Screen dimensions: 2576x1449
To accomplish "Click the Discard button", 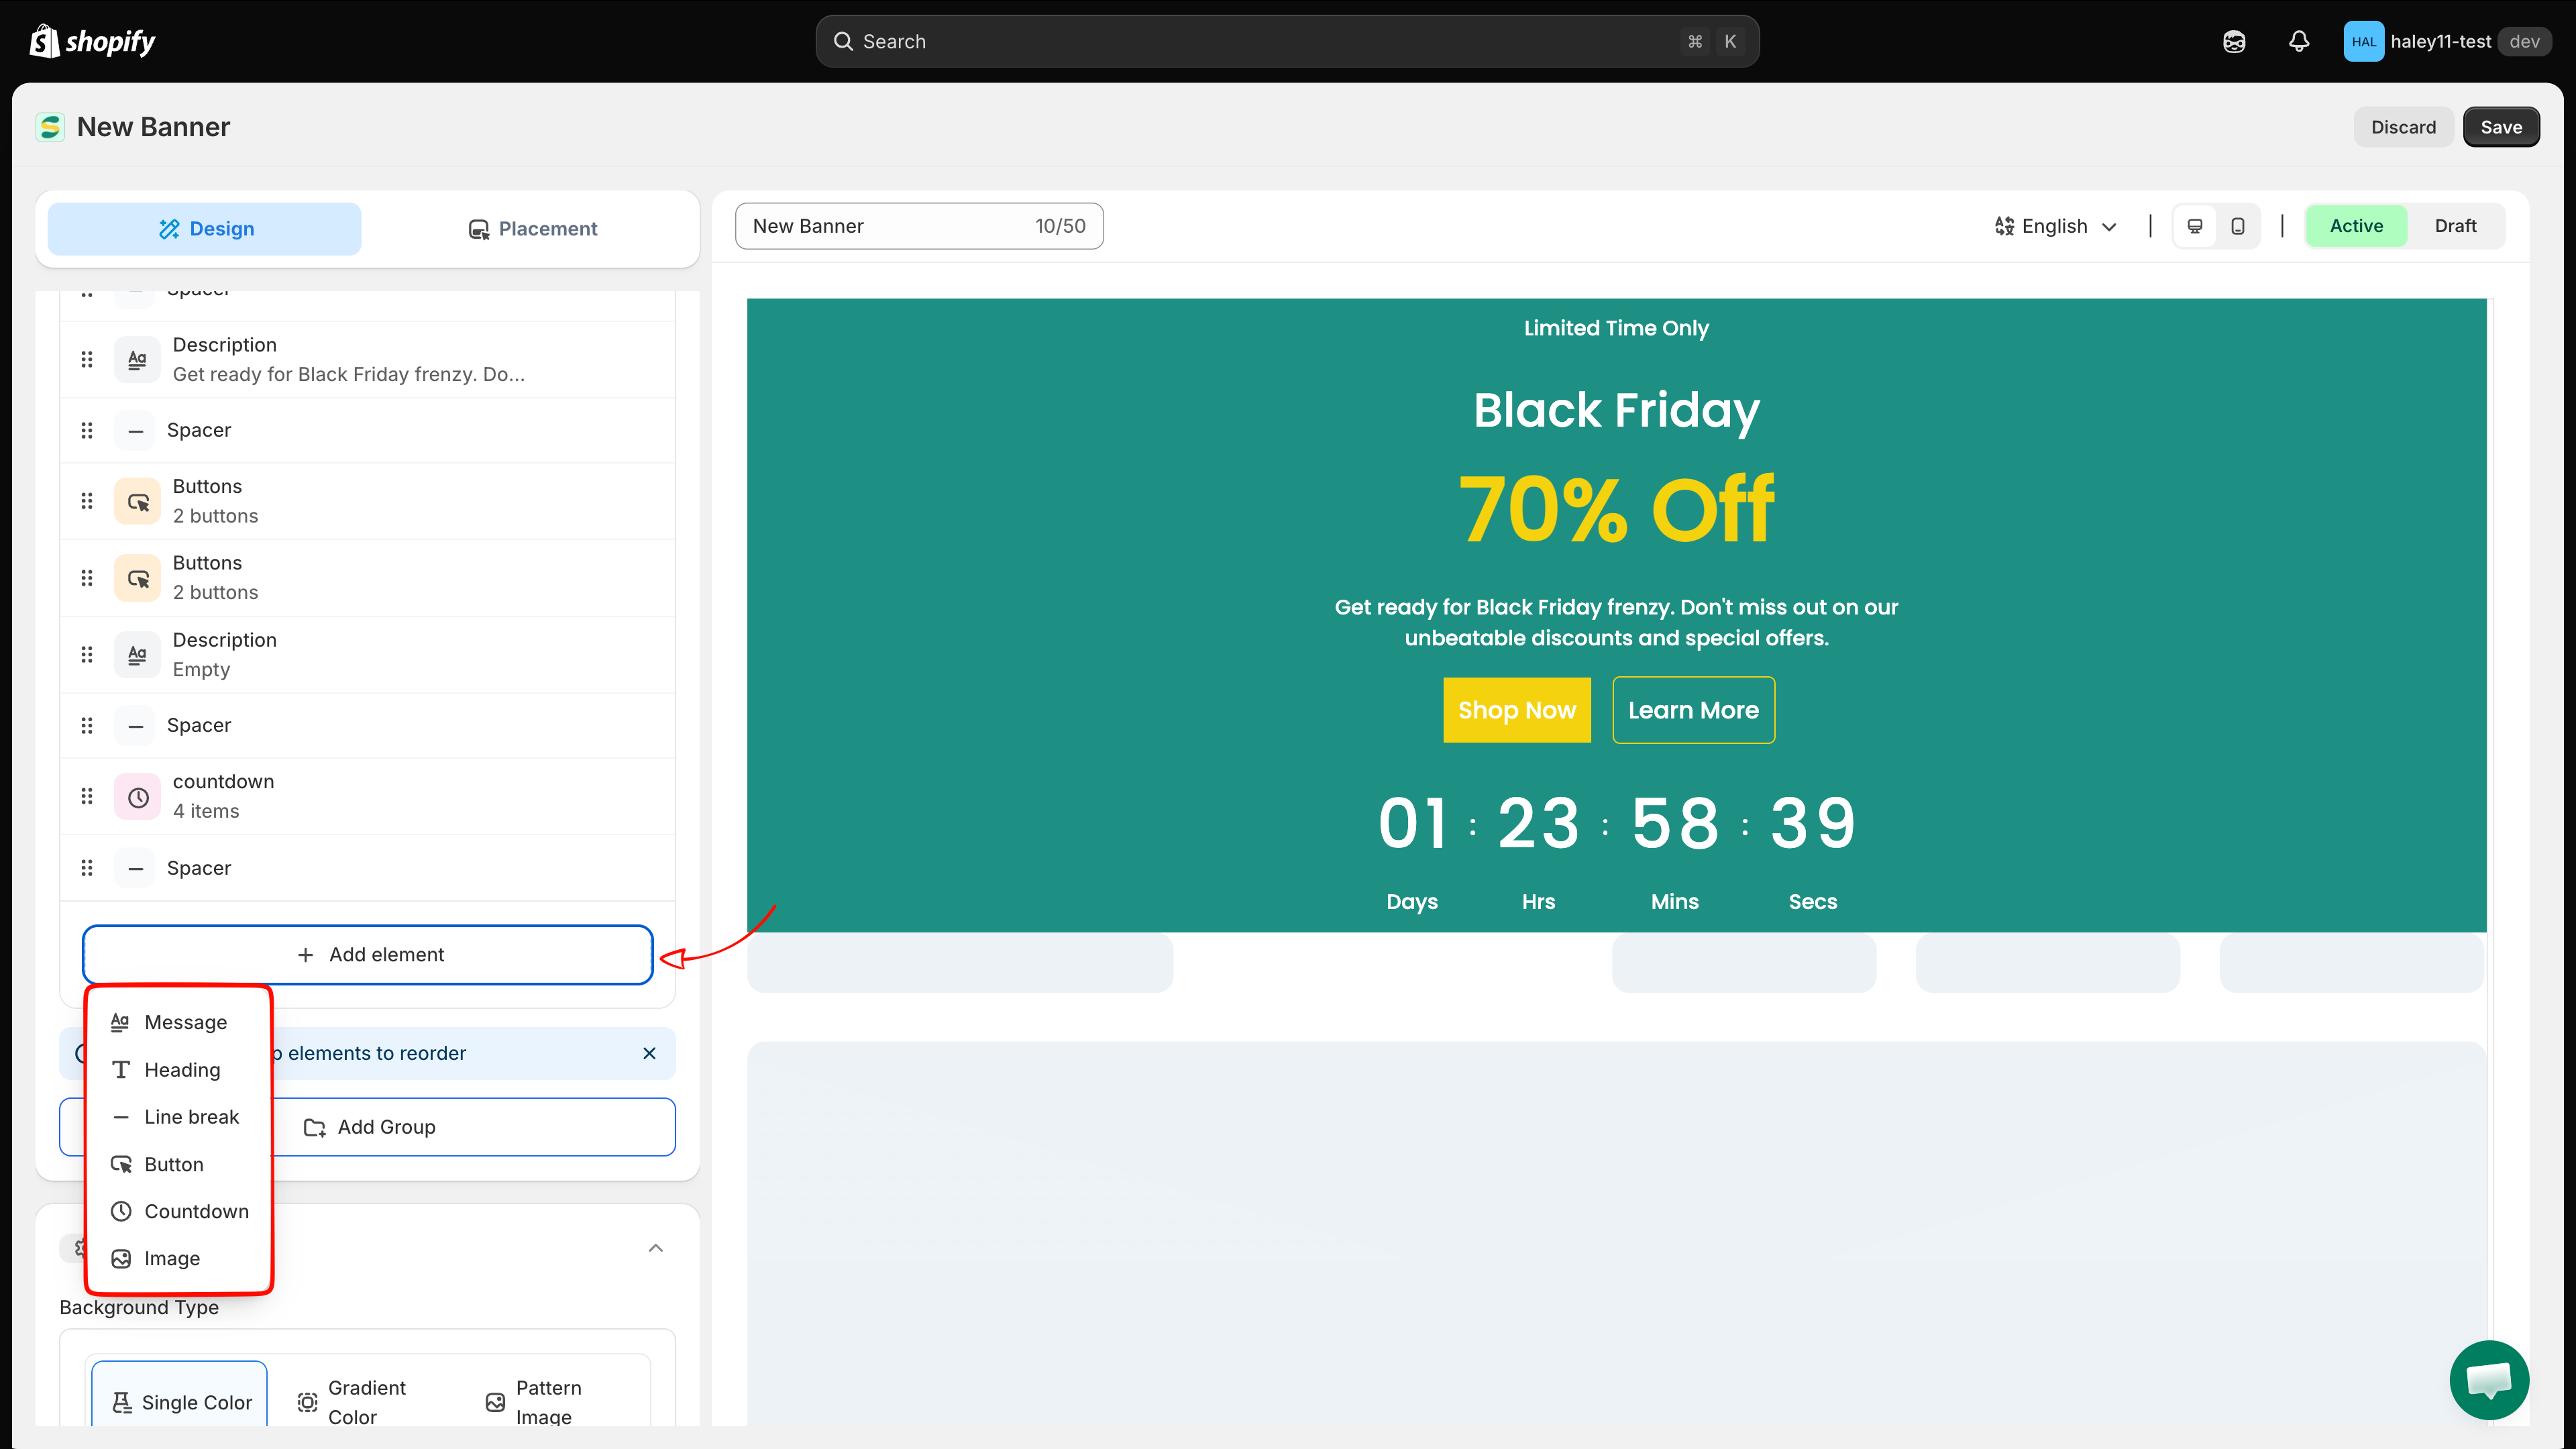I will click(x=2403, y=127).
